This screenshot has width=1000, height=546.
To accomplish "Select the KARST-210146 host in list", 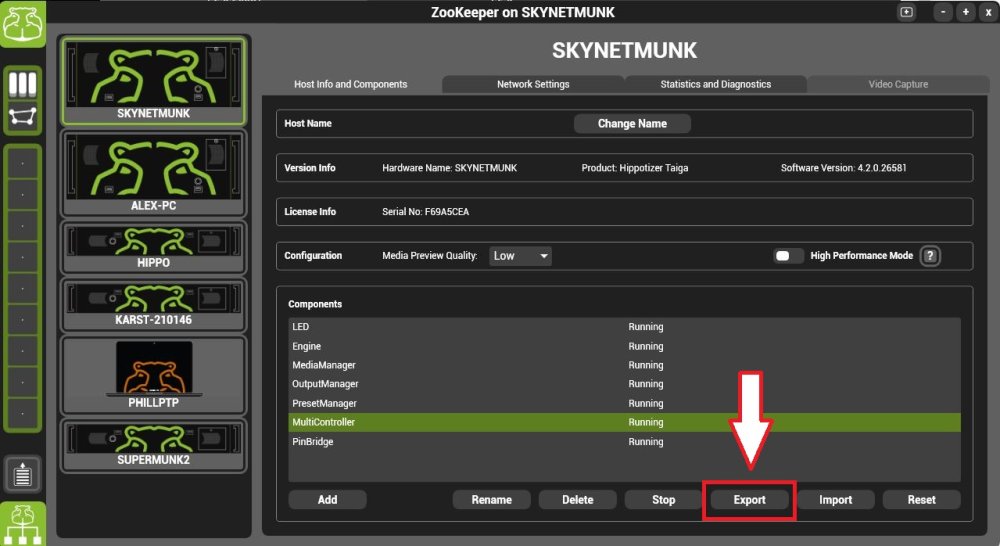I will pyautogui.click(x=153, y=304).
